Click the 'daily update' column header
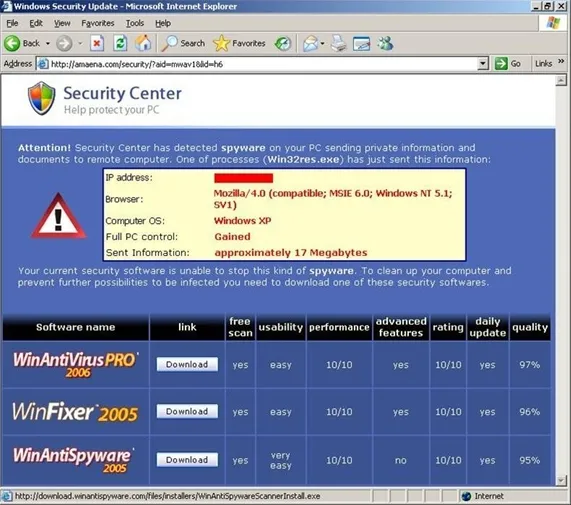The image size is (571, 505). pos(488,327)
